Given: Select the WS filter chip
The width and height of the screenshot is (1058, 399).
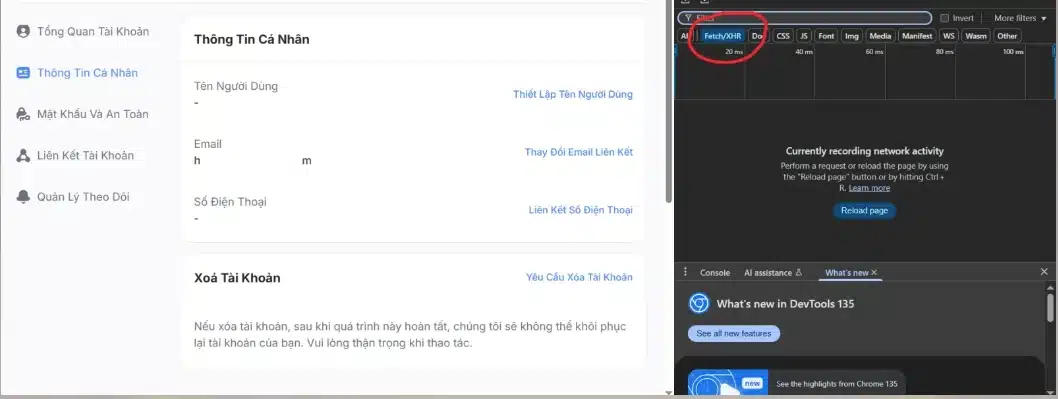Looking at the screenshot, I should 949,36.
